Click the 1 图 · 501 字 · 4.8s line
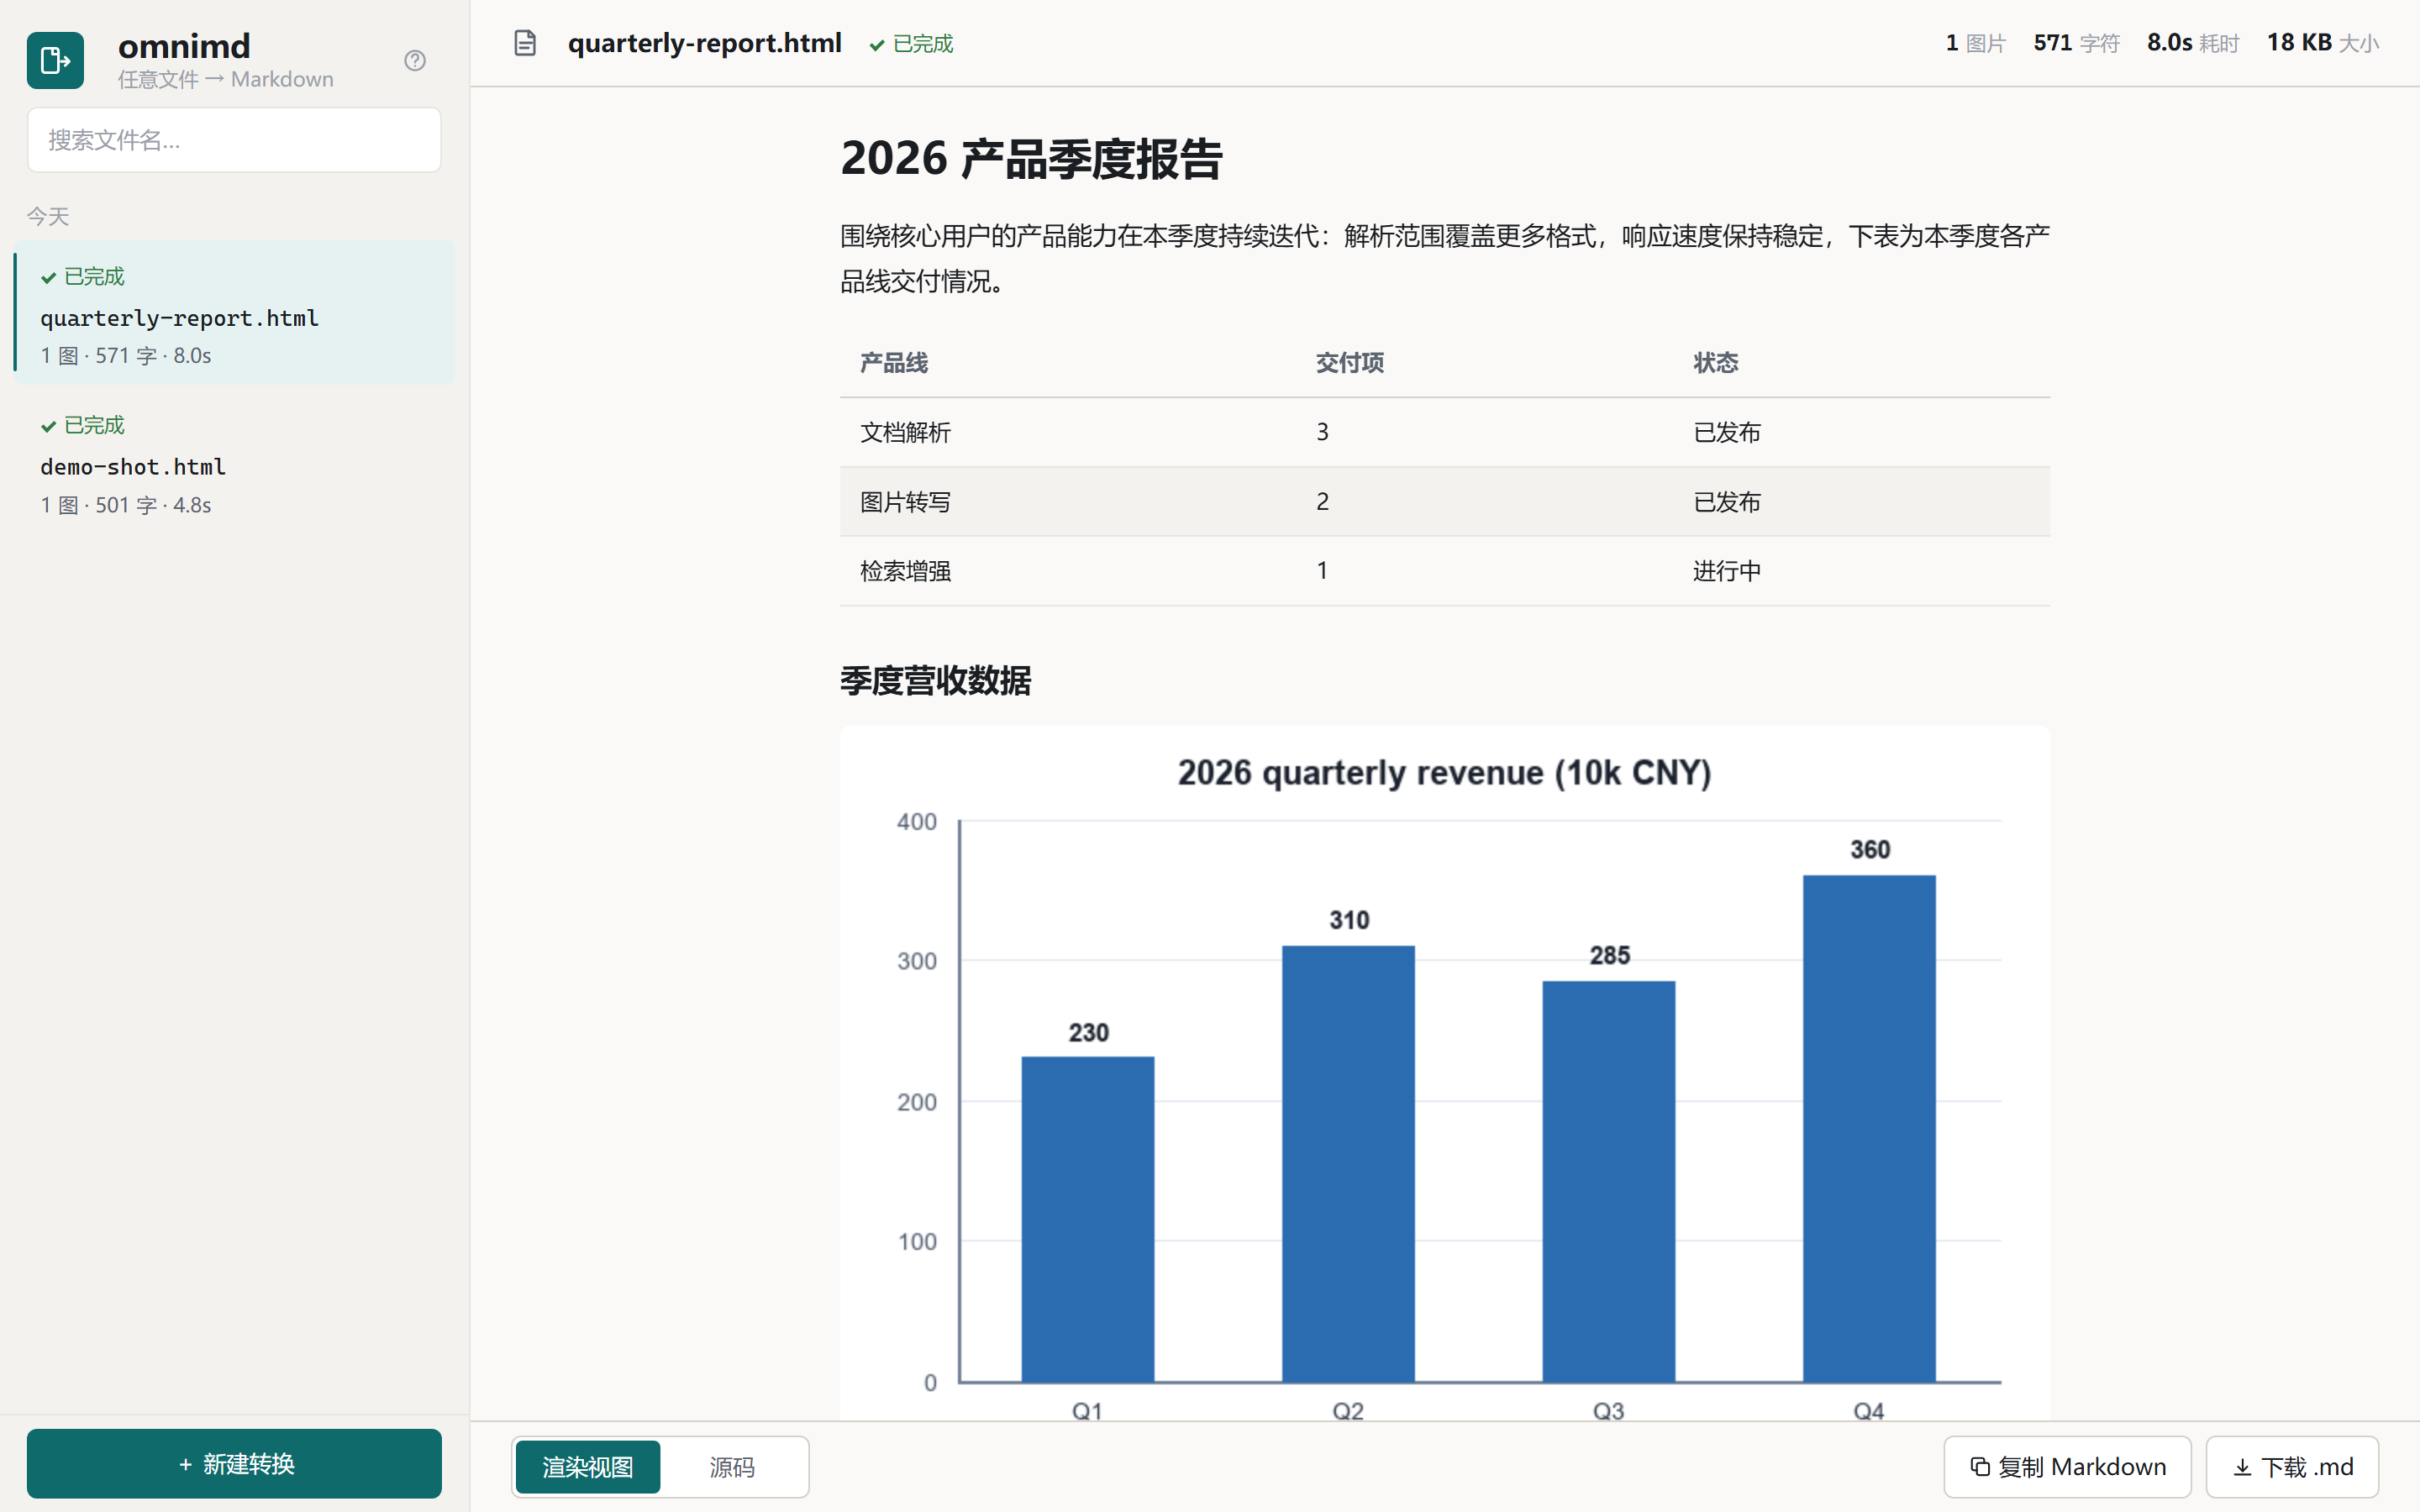The width and height of the screenshot is (2420, 1512). (x=126, y=505)
